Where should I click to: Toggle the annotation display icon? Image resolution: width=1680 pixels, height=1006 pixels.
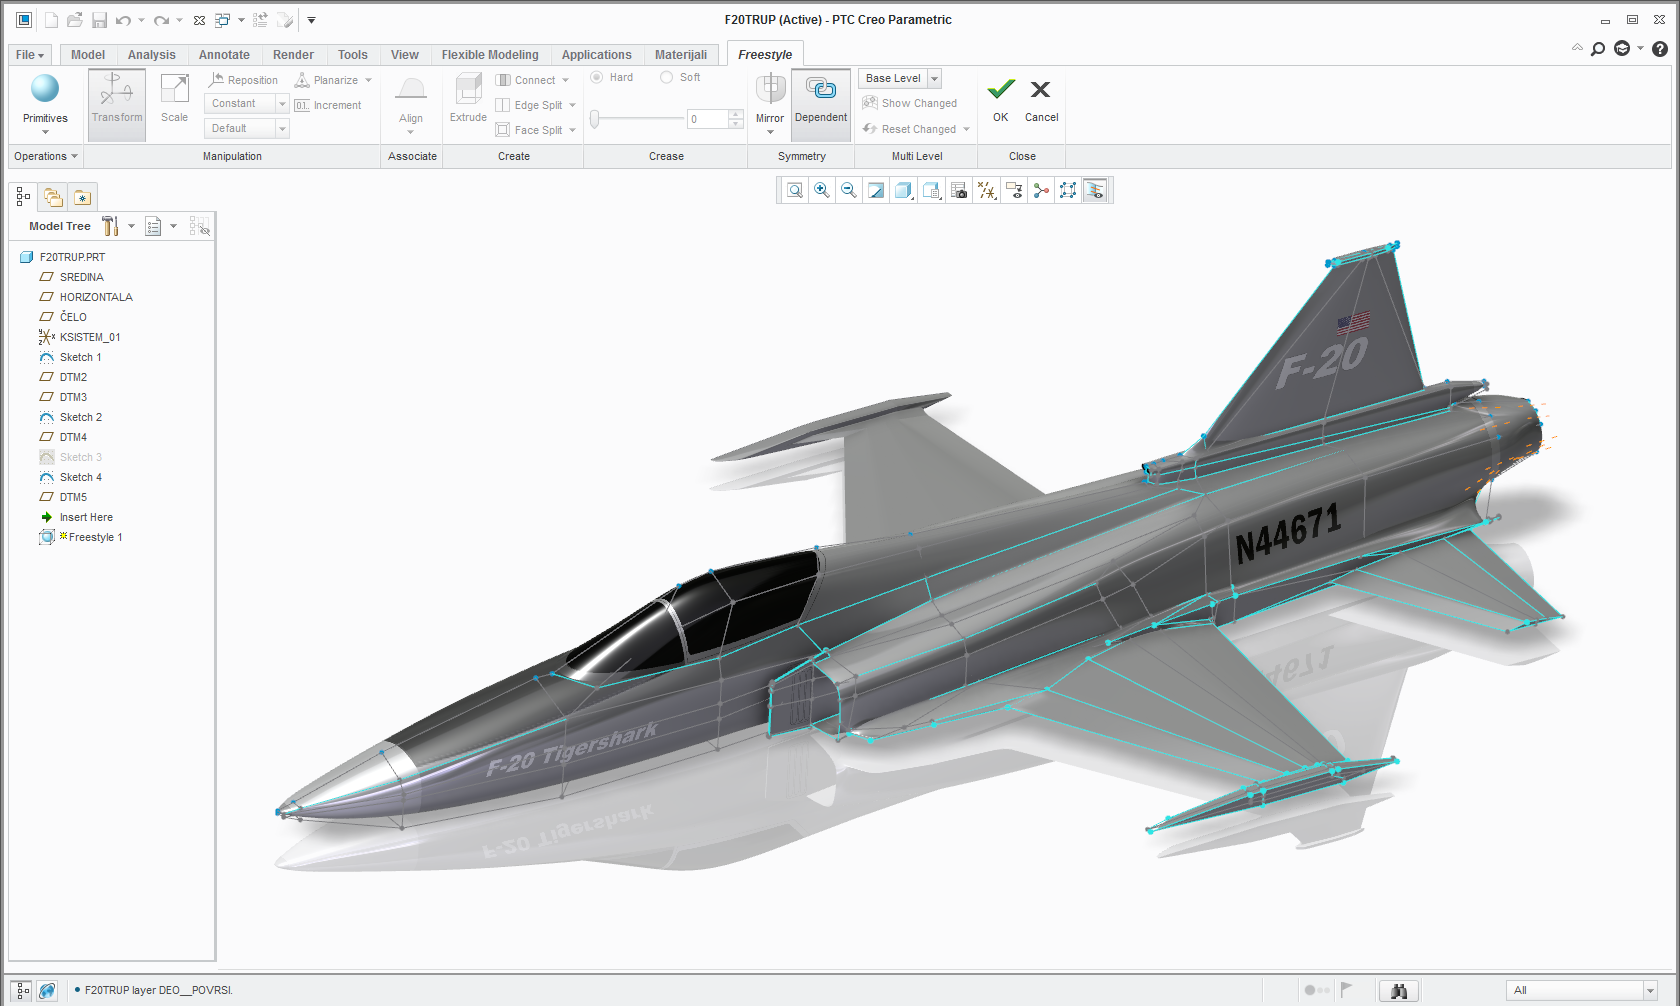[1014, 190]
